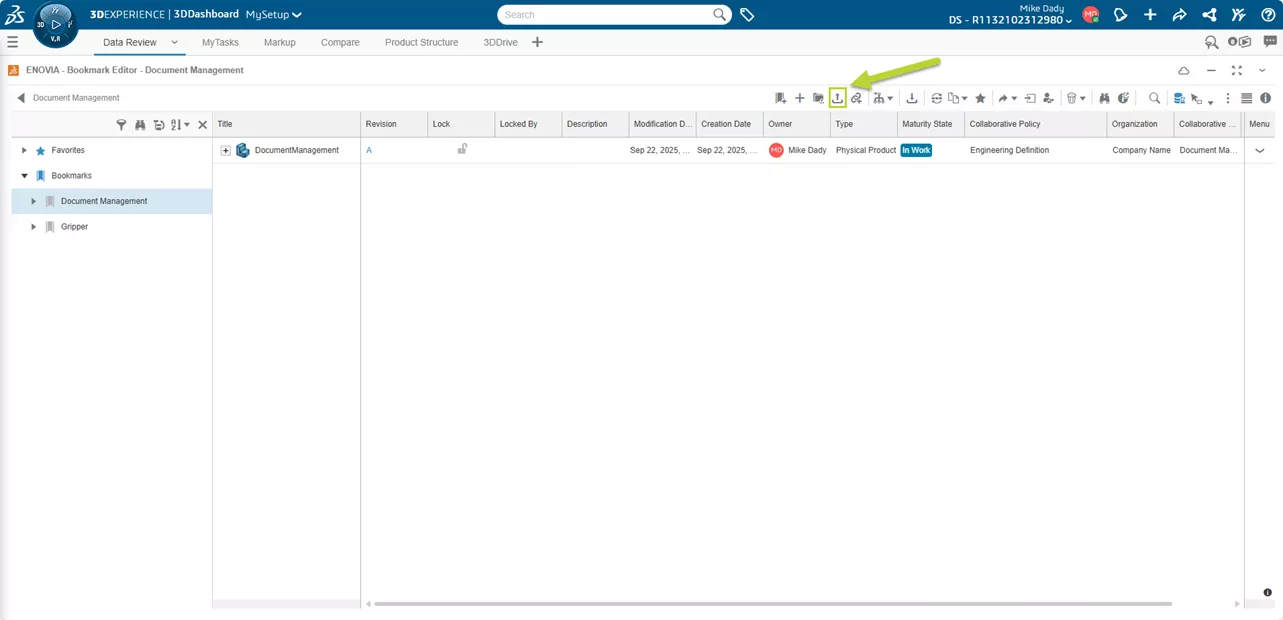The height and width of the screenshot is (620, 1283).
Task: Activate the filter funnel in the bookmarks panel
Action: pyautogui.click(x=121, y=124)
